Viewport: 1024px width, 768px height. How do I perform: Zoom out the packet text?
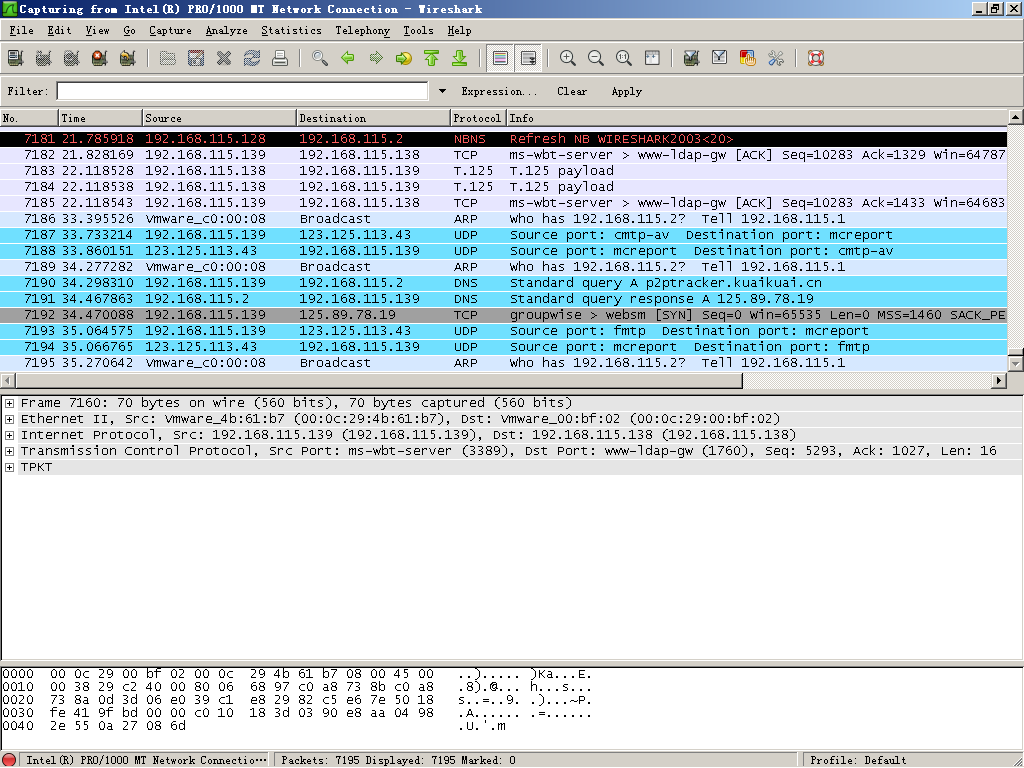point(596,58)
